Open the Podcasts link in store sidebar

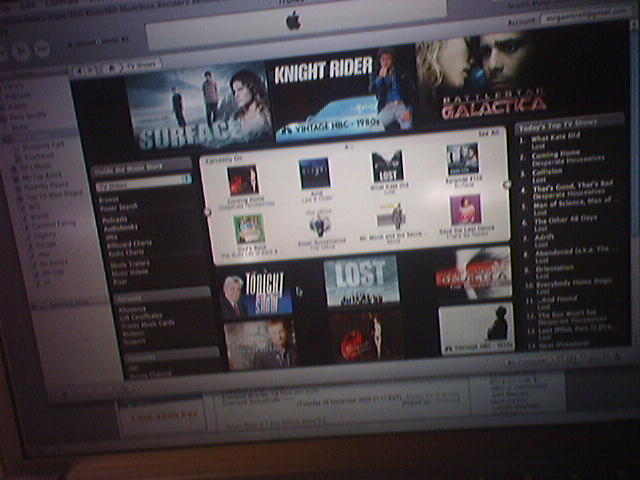[x=113, y=219]
